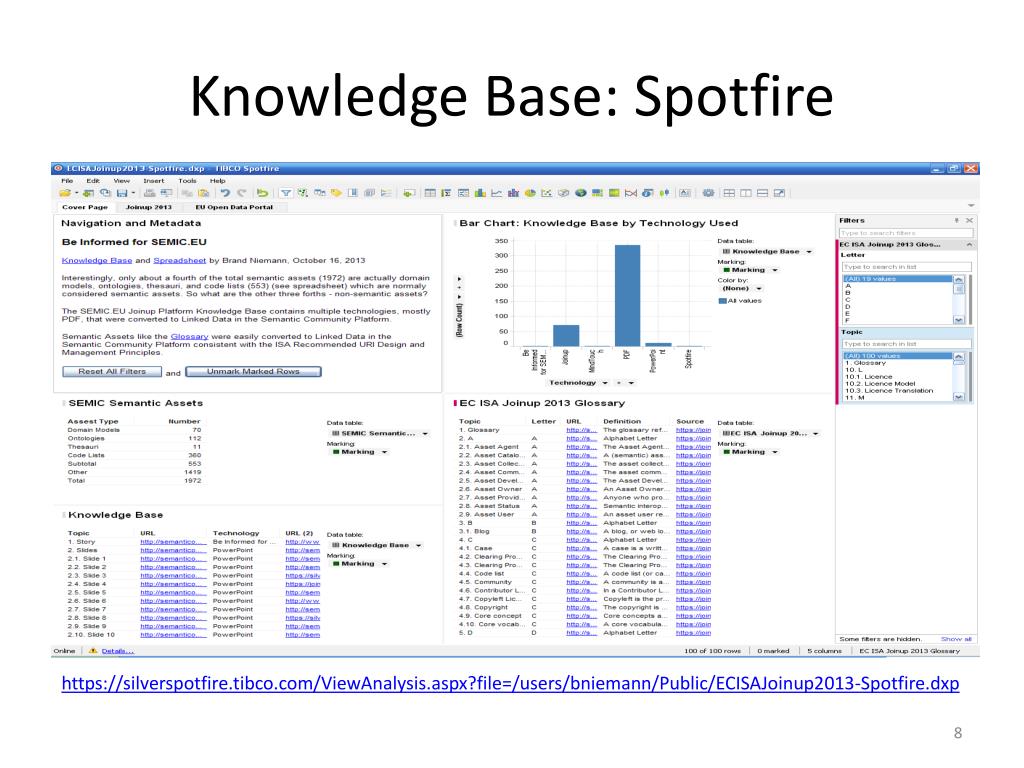Open the Glossary hyperlink
1024x768 pixels.
(x=189, y=336)
